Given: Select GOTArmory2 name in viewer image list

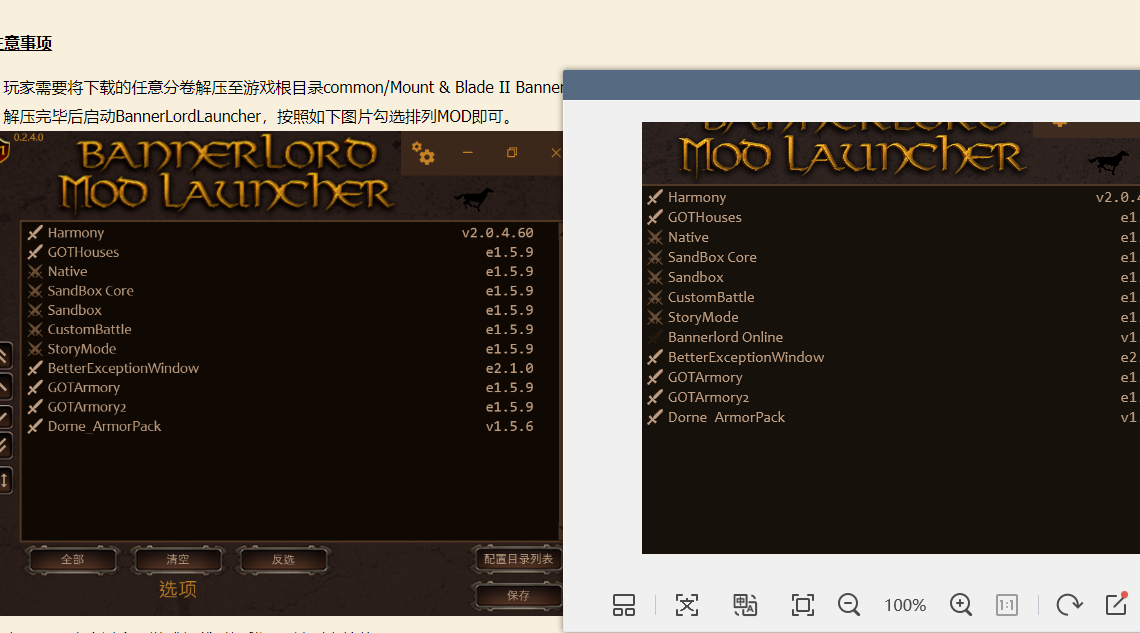Looking at the screenshot, I should [x=708, y=398].
